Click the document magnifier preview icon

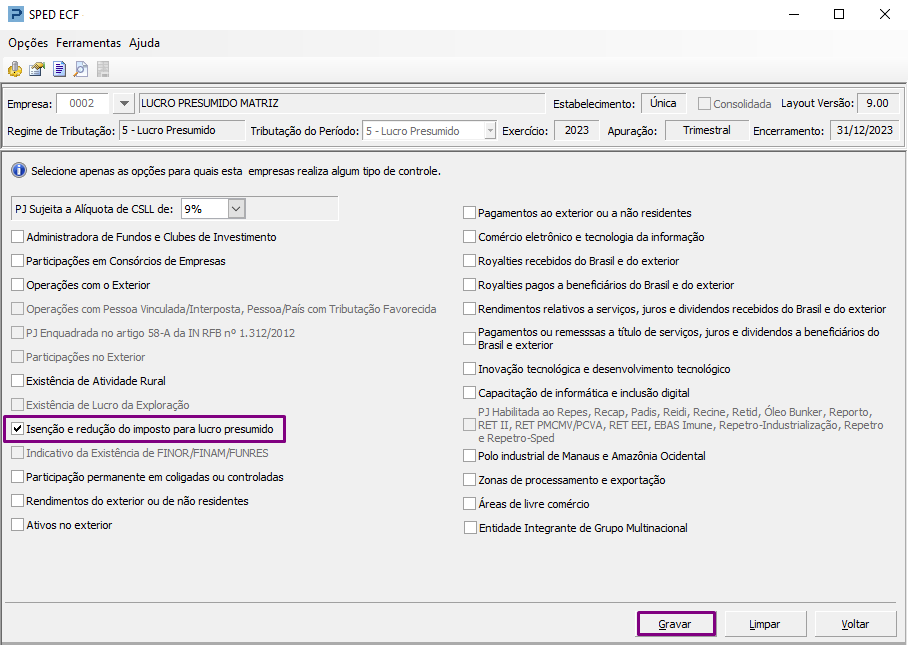(81, 69)
